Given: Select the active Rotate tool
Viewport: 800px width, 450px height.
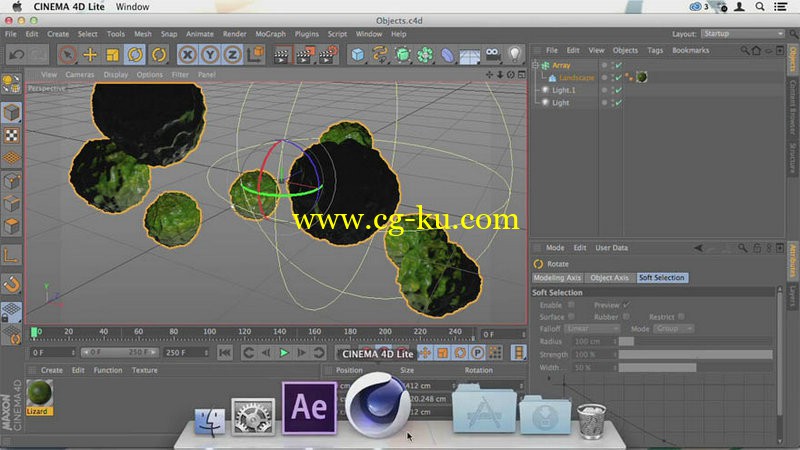Looking at the screenshot, I should click(135, 55).
